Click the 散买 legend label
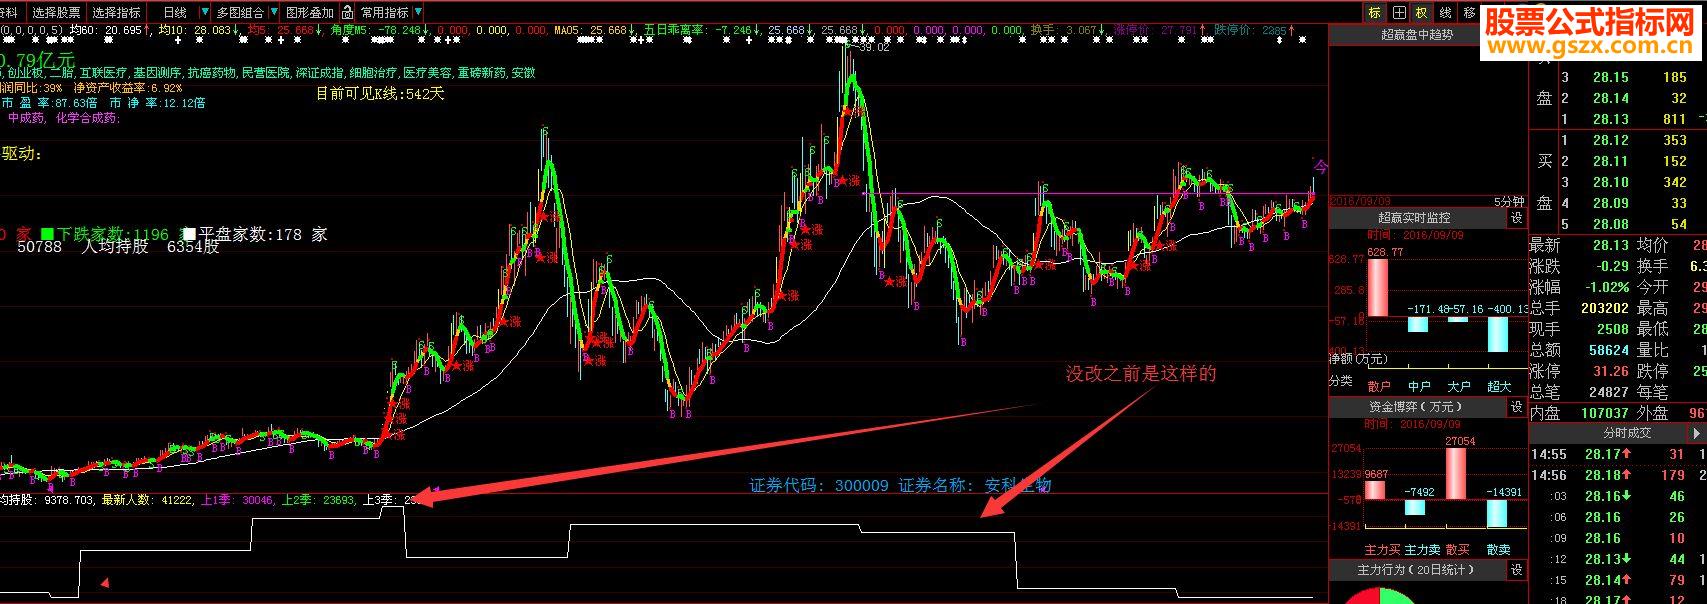Viewport: 1707px width, 604px height. click(1458, 550)
